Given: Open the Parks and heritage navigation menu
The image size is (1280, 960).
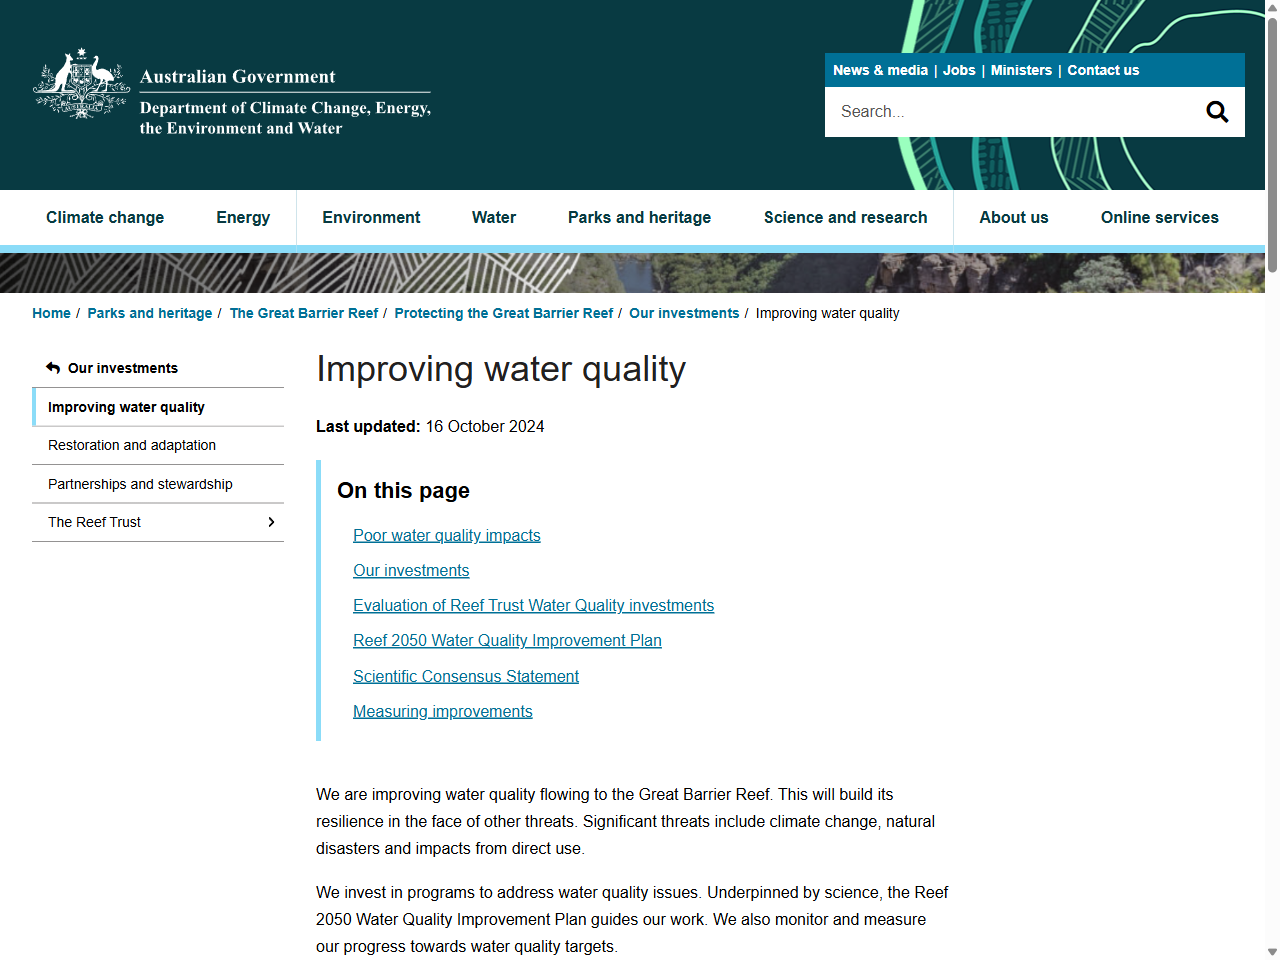Looking at the screenshot, I should [x=639, y=217].
